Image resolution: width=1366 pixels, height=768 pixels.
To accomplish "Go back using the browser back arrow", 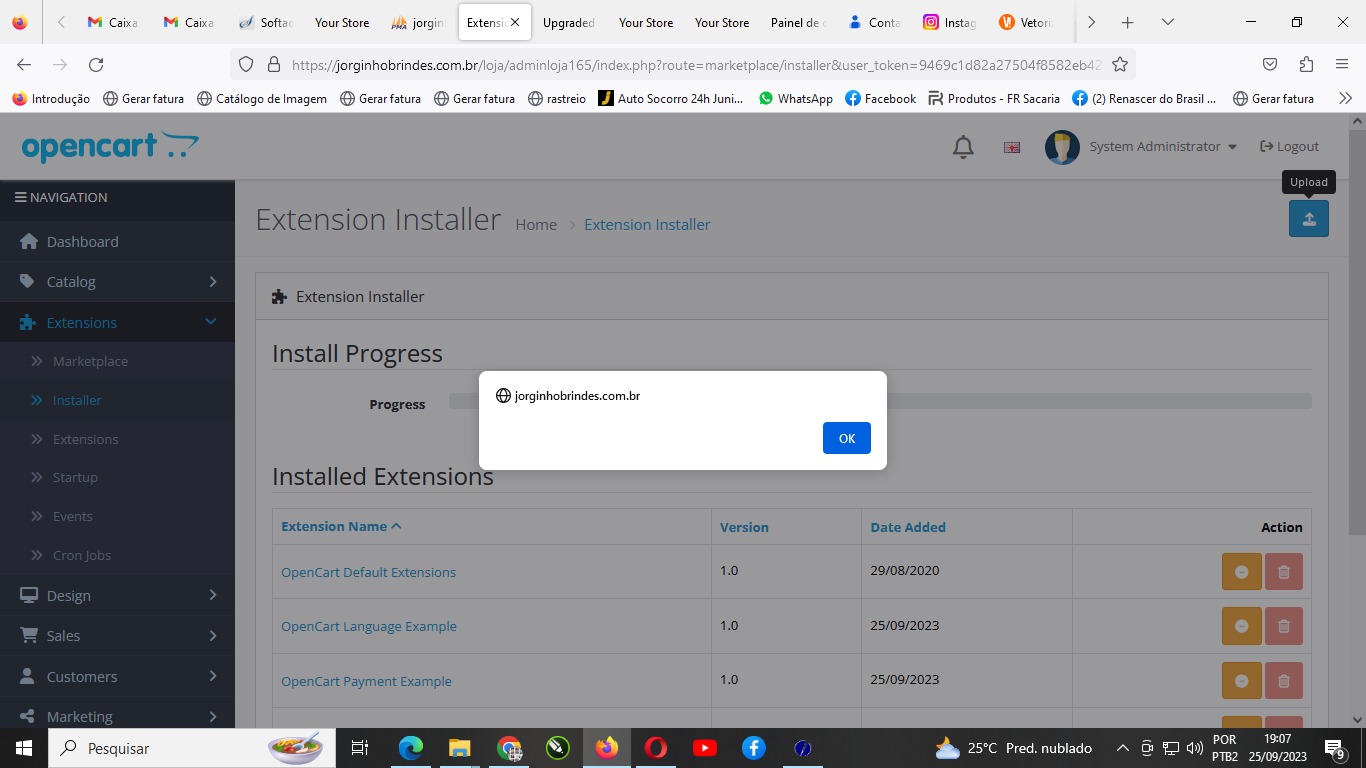I will click(x=24, y=65).
